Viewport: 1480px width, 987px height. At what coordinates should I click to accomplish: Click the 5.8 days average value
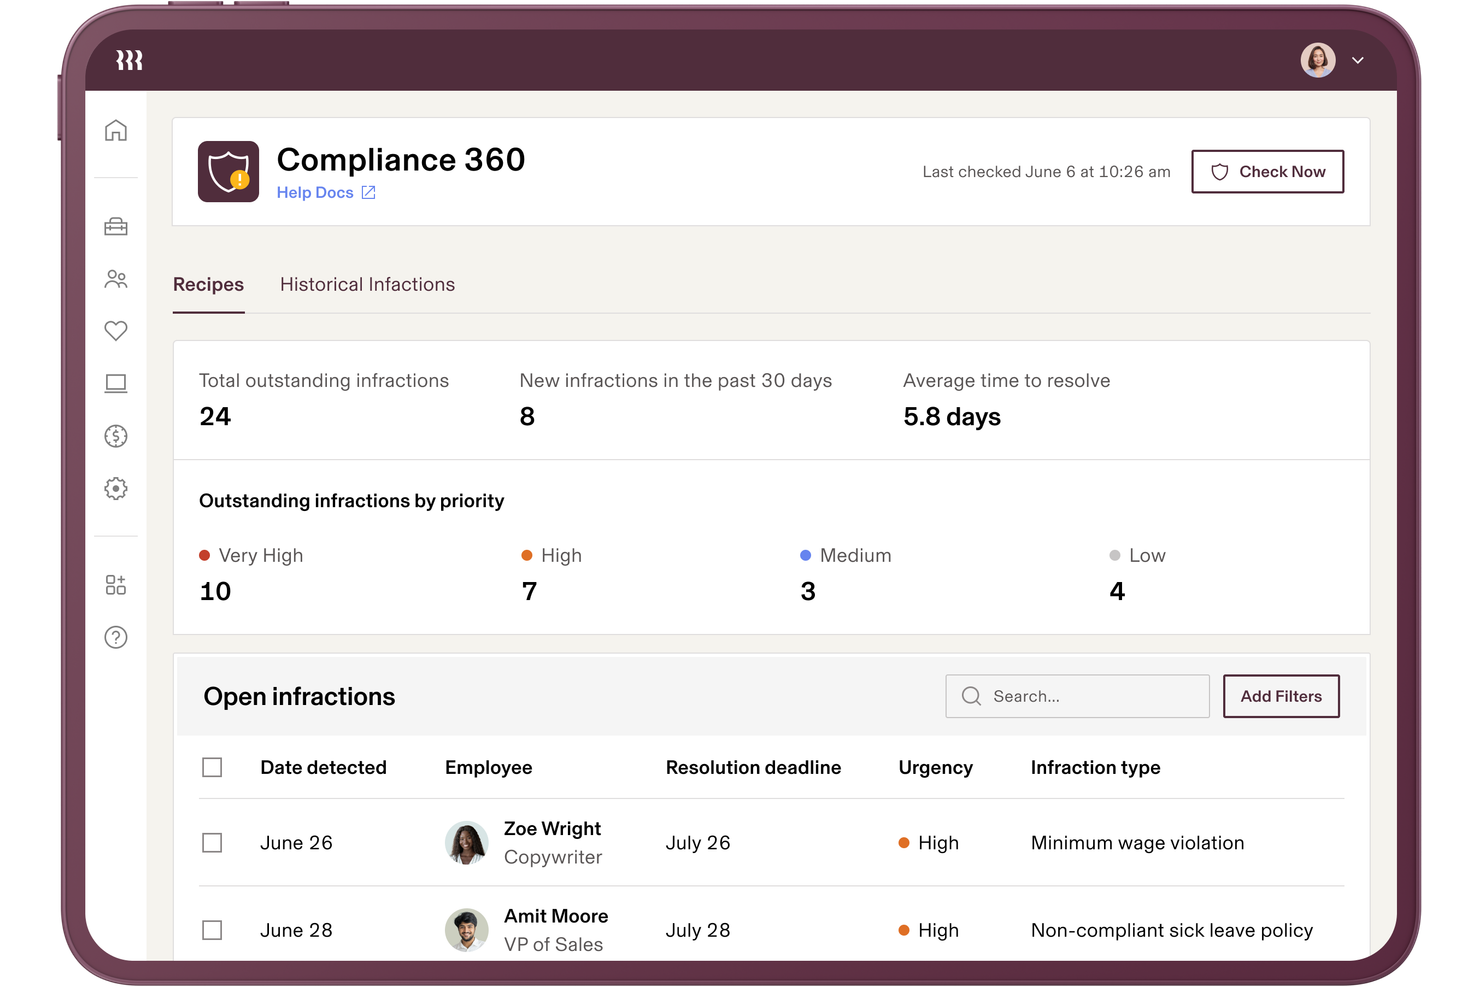(x=952, y=417)
